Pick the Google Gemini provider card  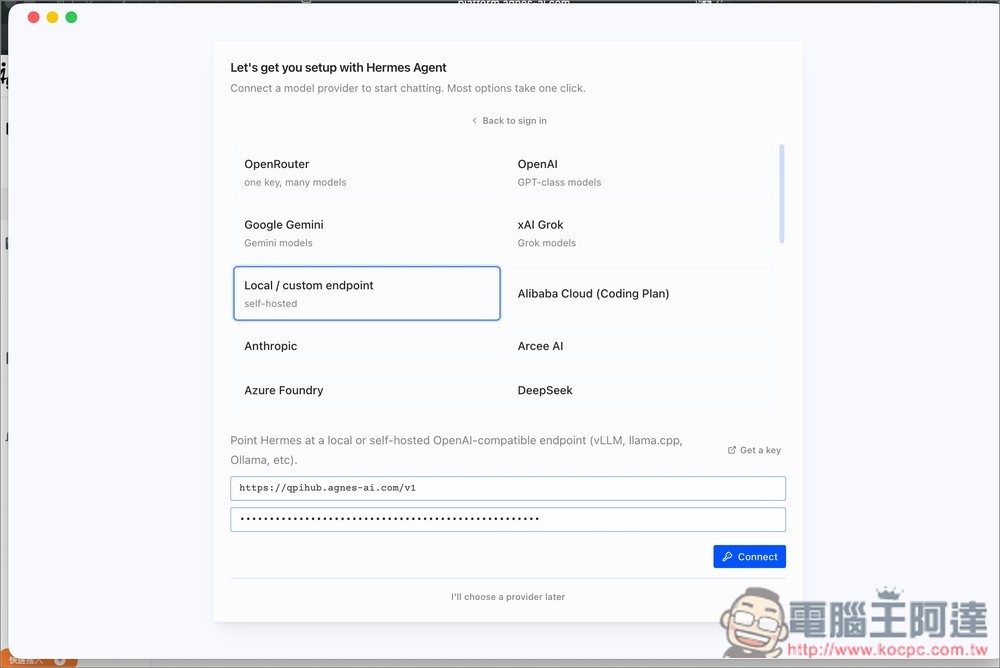(367, 233)
